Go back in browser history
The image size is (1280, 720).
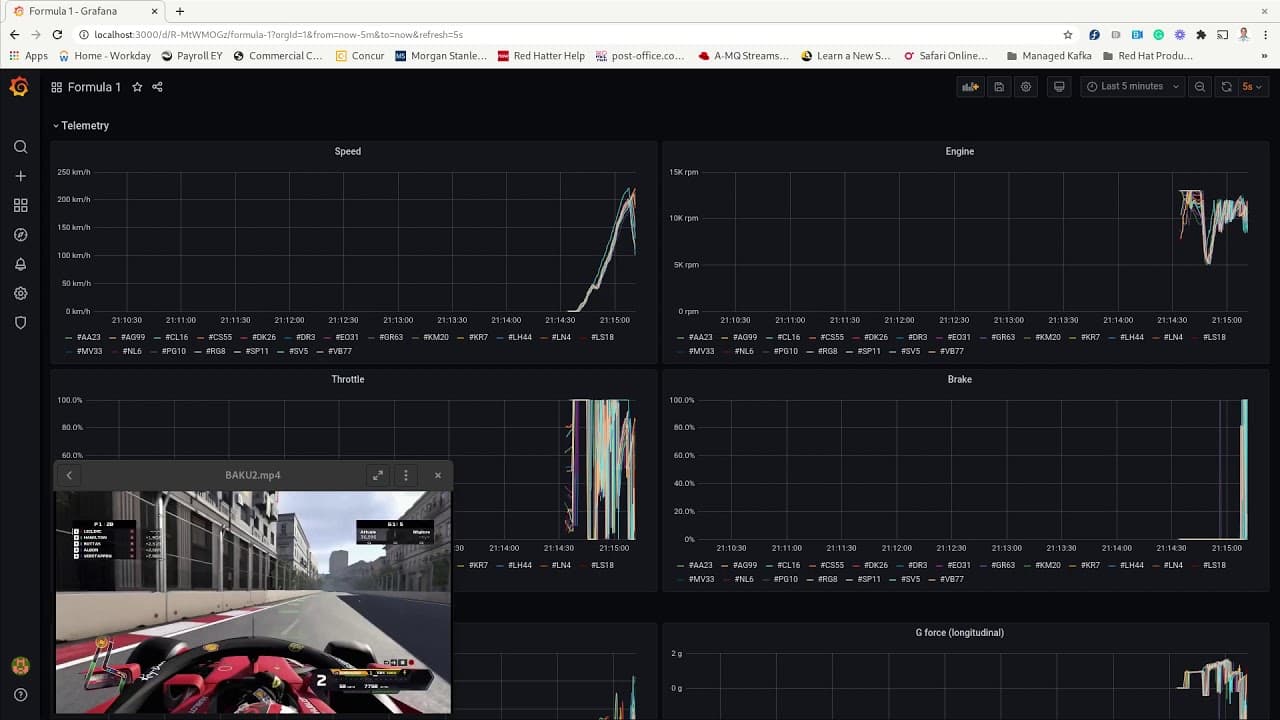click(14, 34)
